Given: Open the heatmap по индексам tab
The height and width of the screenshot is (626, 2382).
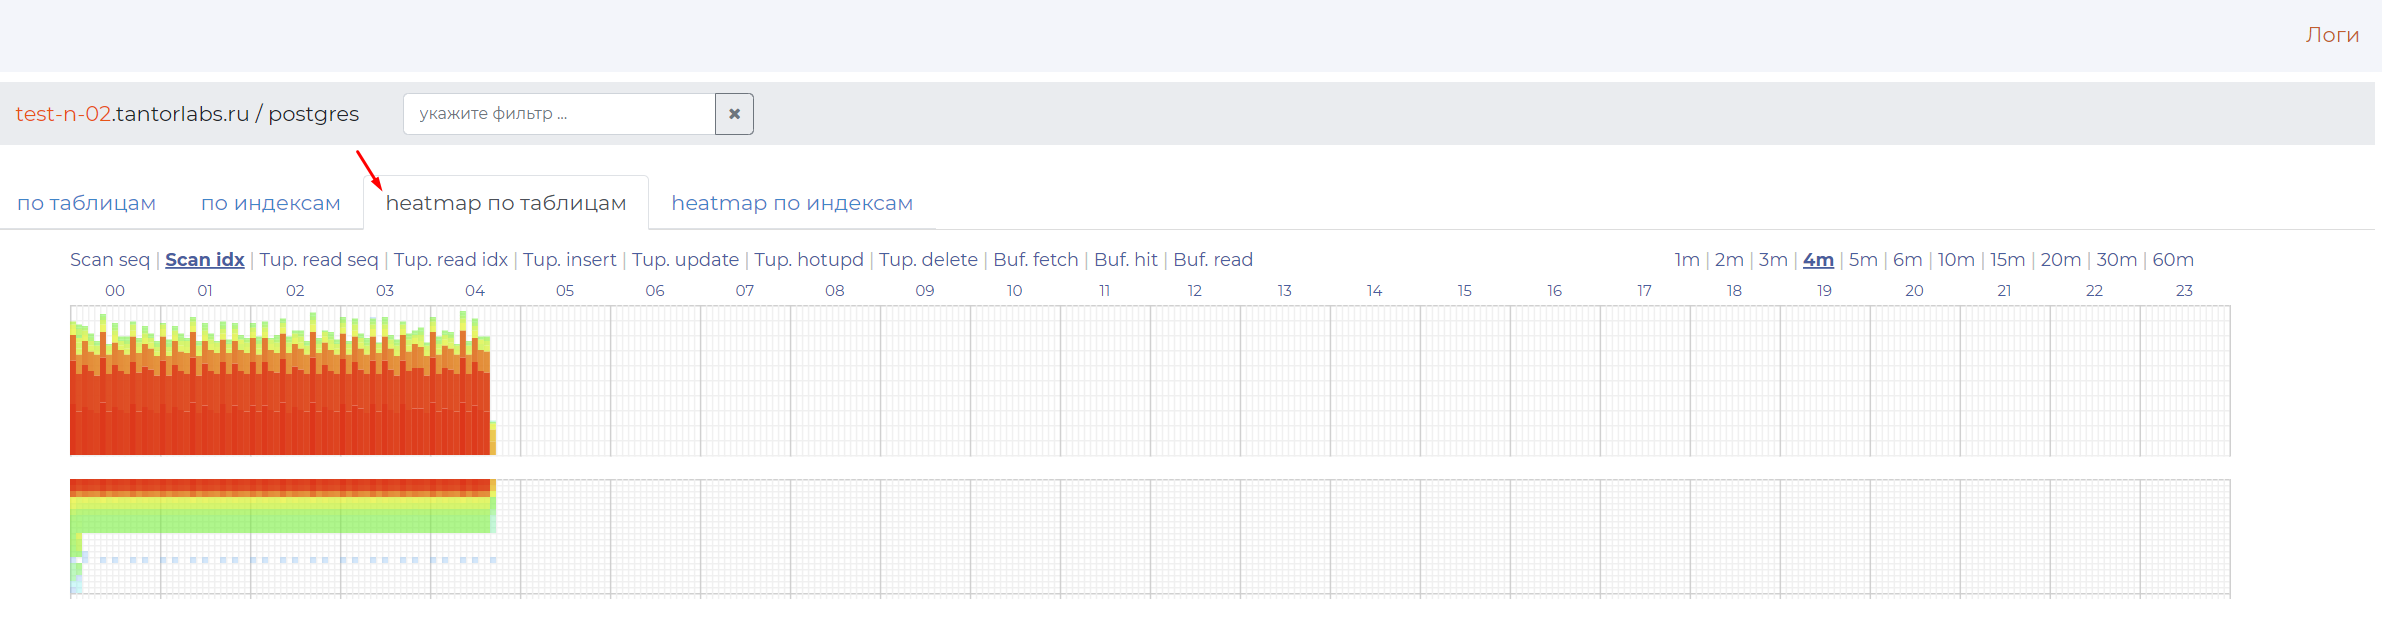Looking at the screenshot, I should (791, 203).
